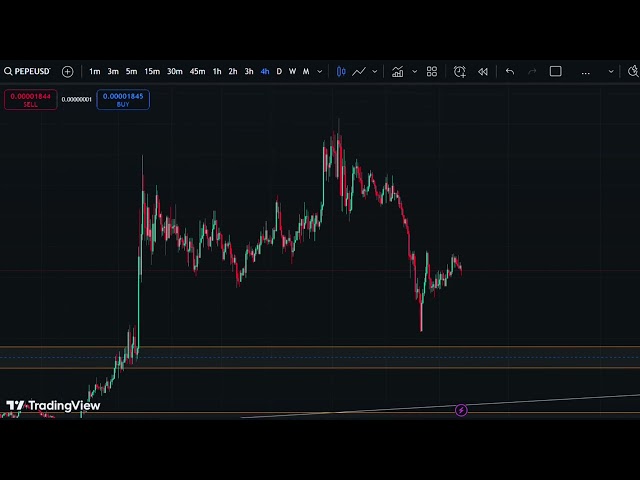
Task: Switch to Monthly (M) timeframe
Action: [x=306, y=71]
